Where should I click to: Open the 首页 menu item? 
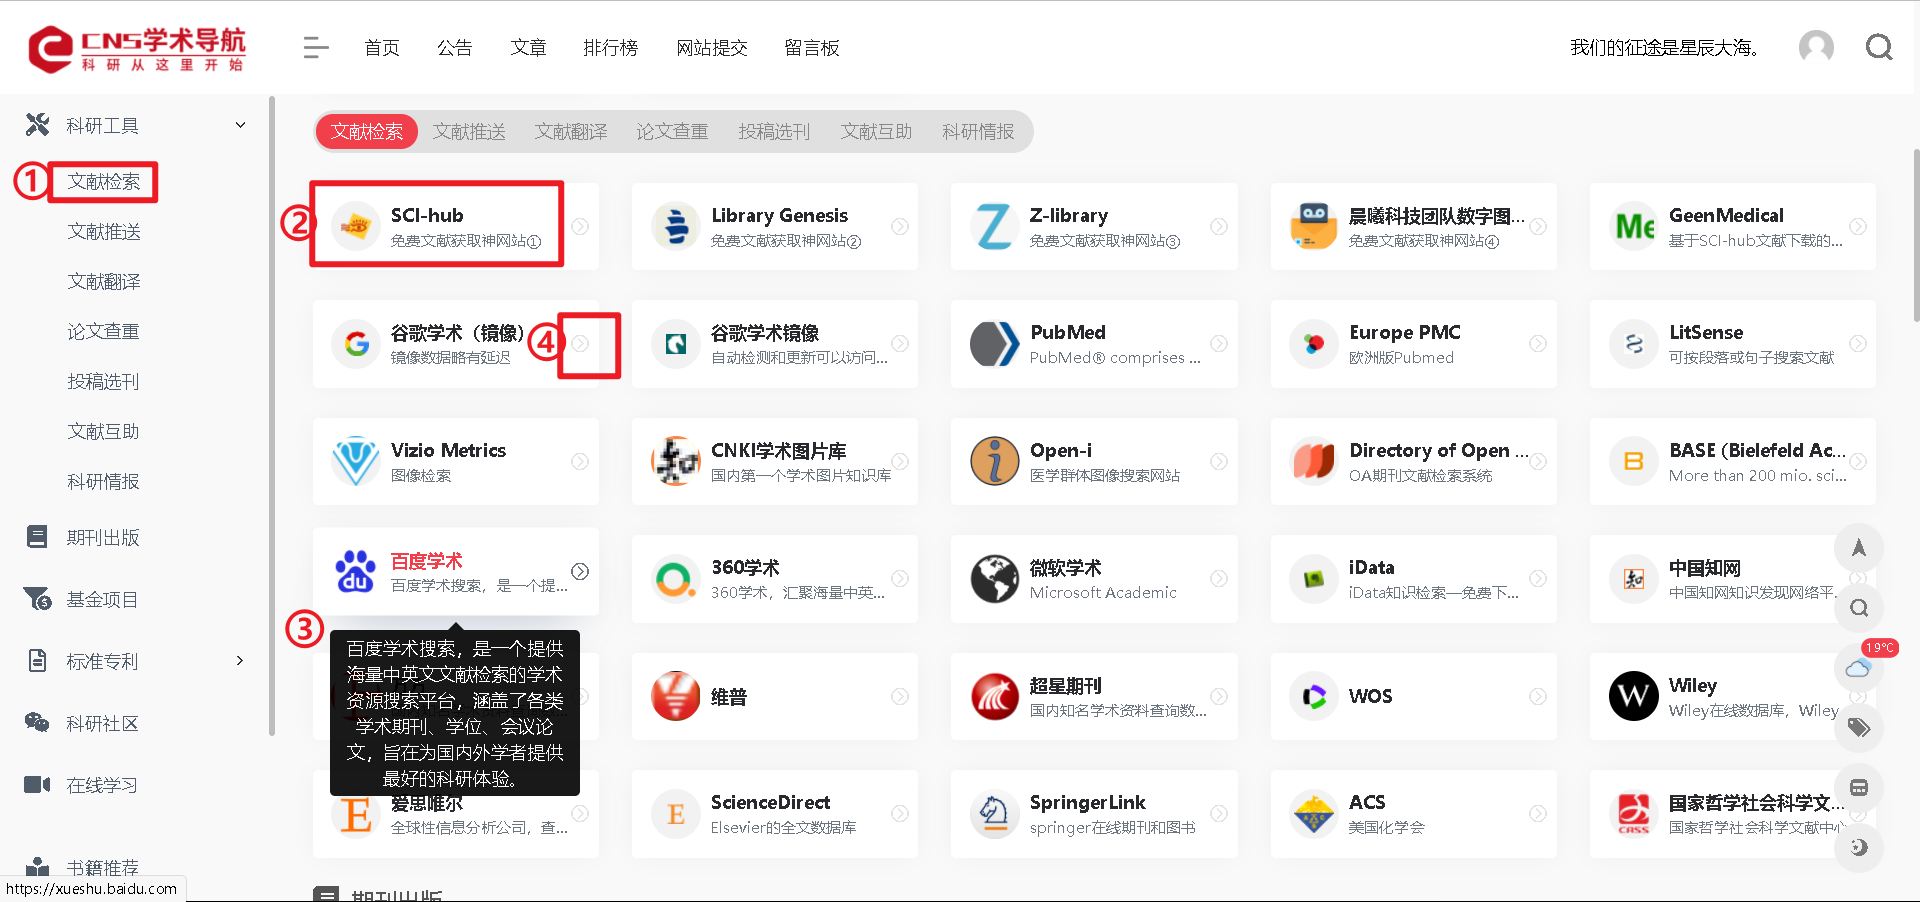pyautogui.click(x=381, y=47)
